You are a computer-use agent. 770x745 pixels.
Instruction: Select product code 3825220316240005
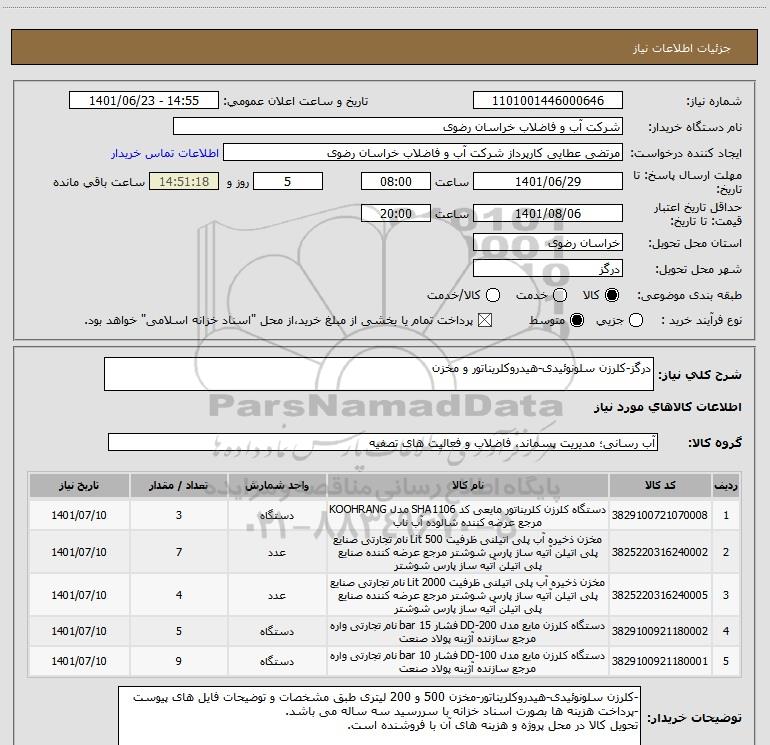[660, 595]
